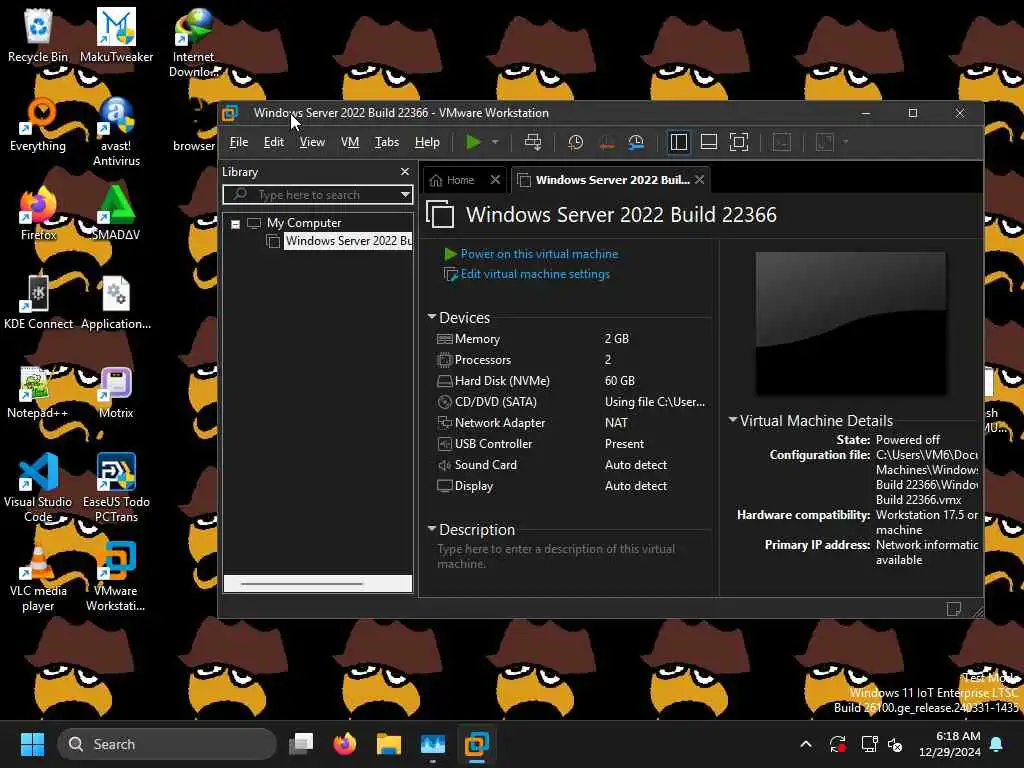Click the stretch guest display toolbar icon
The image size is (1024, 768).
(825, 142)
